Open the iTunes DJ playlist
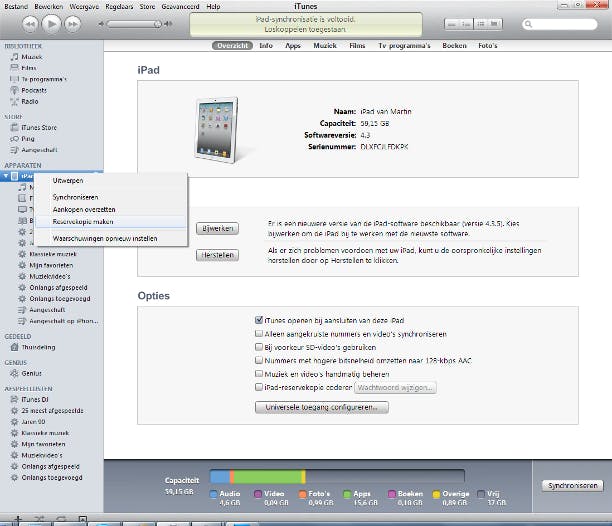This screenshot has width=612, height=526. [35, 400]
